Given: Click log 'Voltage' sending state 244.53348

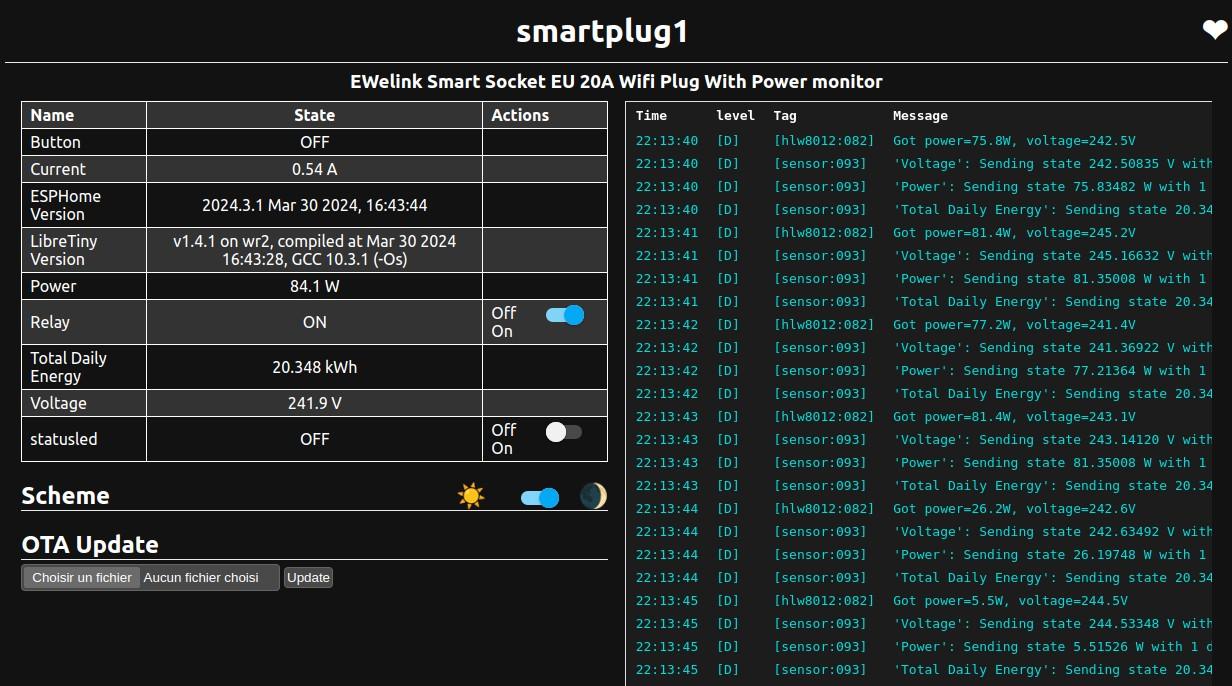Looking at the screenshot, I should [x=1053, y=624].
